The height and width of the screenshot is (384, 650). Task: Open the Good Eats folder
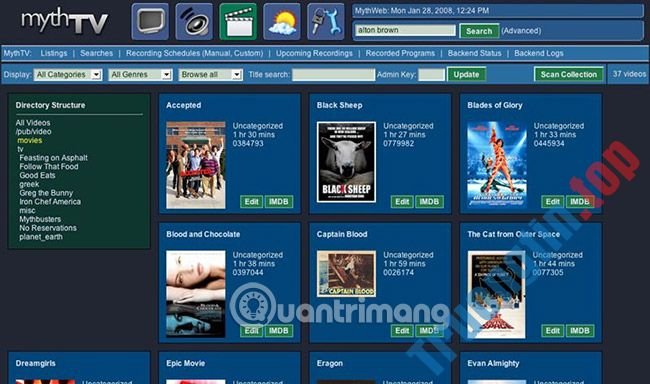pyautogui.click(x=37, y=175)
